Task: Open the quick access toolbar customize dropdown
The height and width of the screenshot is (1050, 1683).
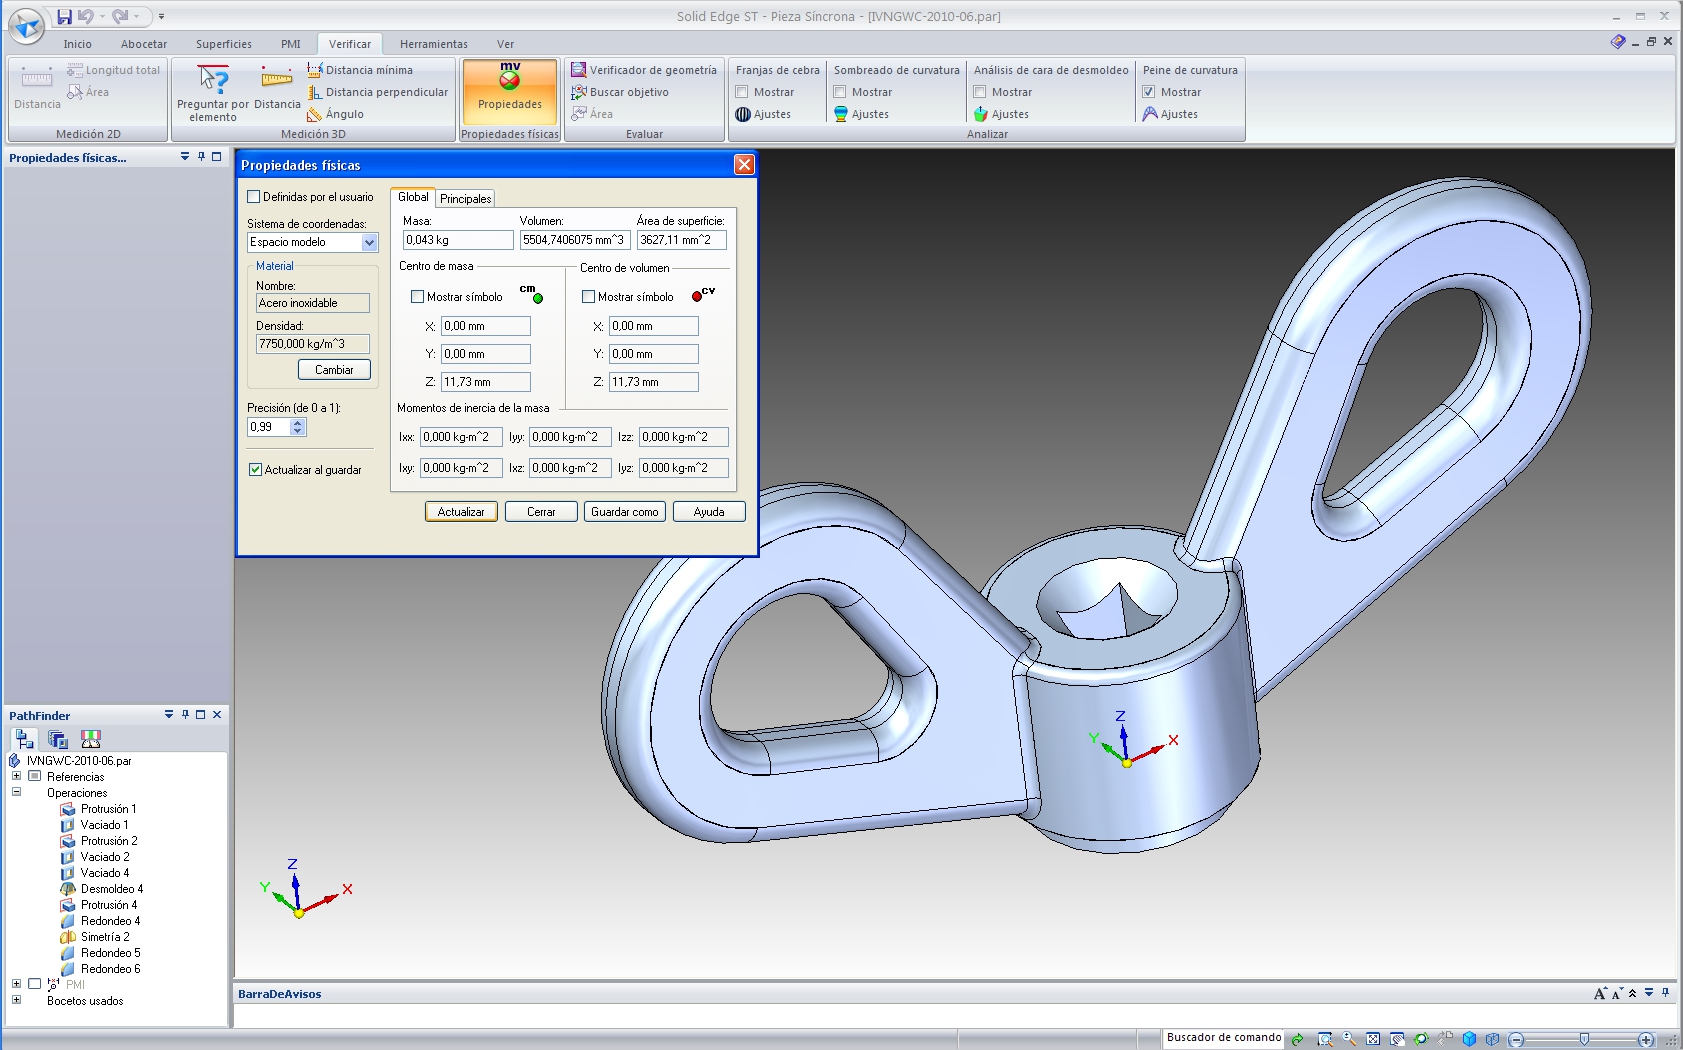Action: click(161, 16)
